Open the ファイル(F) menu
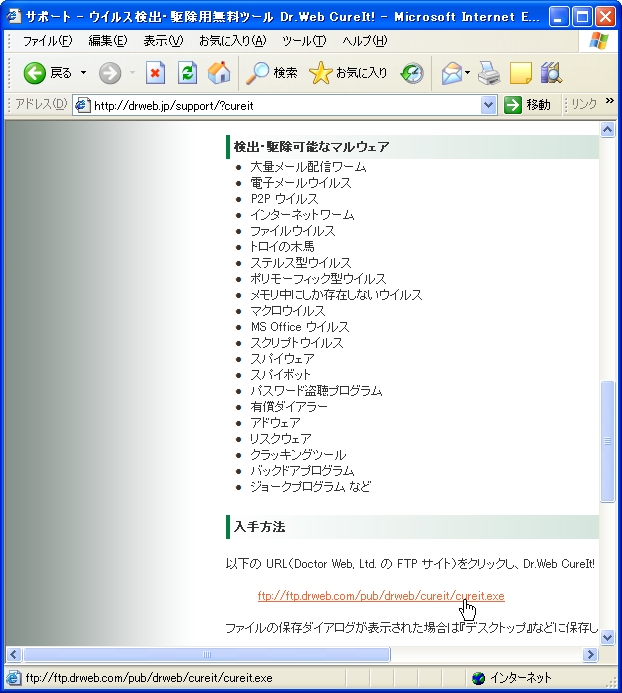The image size is (622, 693). pos(47,41)
